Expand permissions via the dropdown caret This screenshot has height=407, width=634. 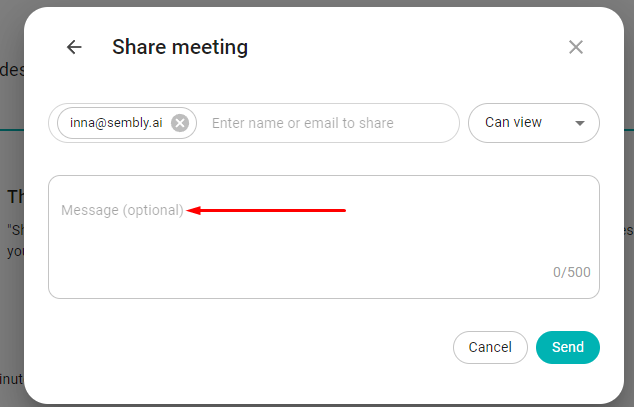[580, 123]
